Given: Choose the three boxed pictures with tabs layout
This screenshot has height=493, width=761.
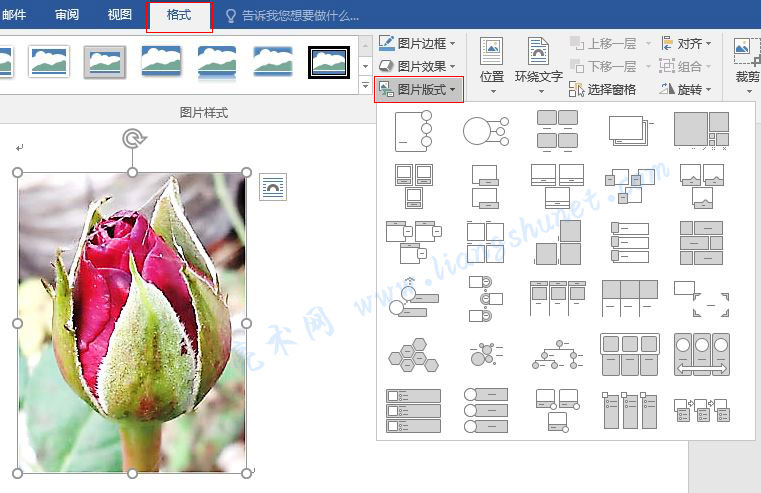Looking at the screenshot, I should tap(414, 242).
